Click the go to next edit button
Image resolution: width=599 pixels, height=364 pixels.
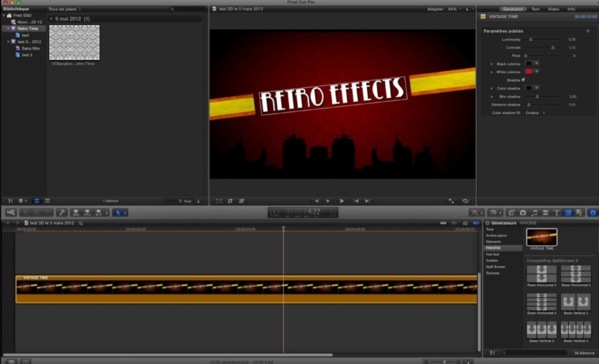(x=367, y=201)
